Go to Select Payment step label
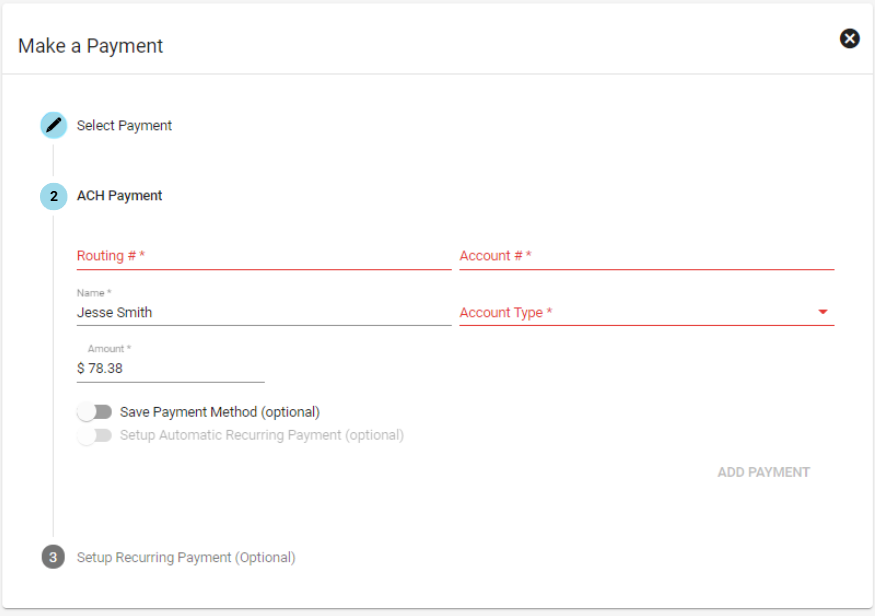This screenshot has height=616, width=875. (x=124, y=126)
